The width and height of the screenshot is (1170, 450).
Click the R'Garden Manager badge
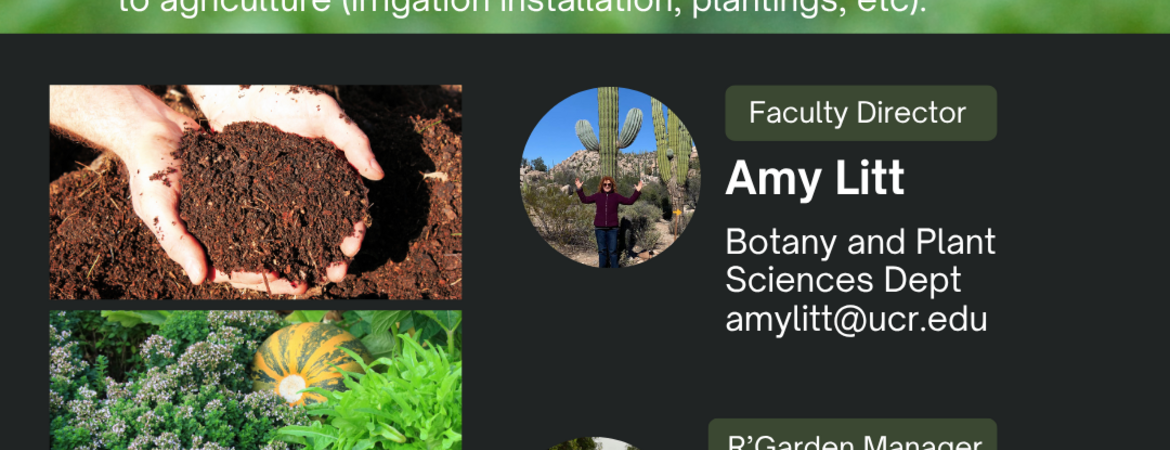click(853, 438)
